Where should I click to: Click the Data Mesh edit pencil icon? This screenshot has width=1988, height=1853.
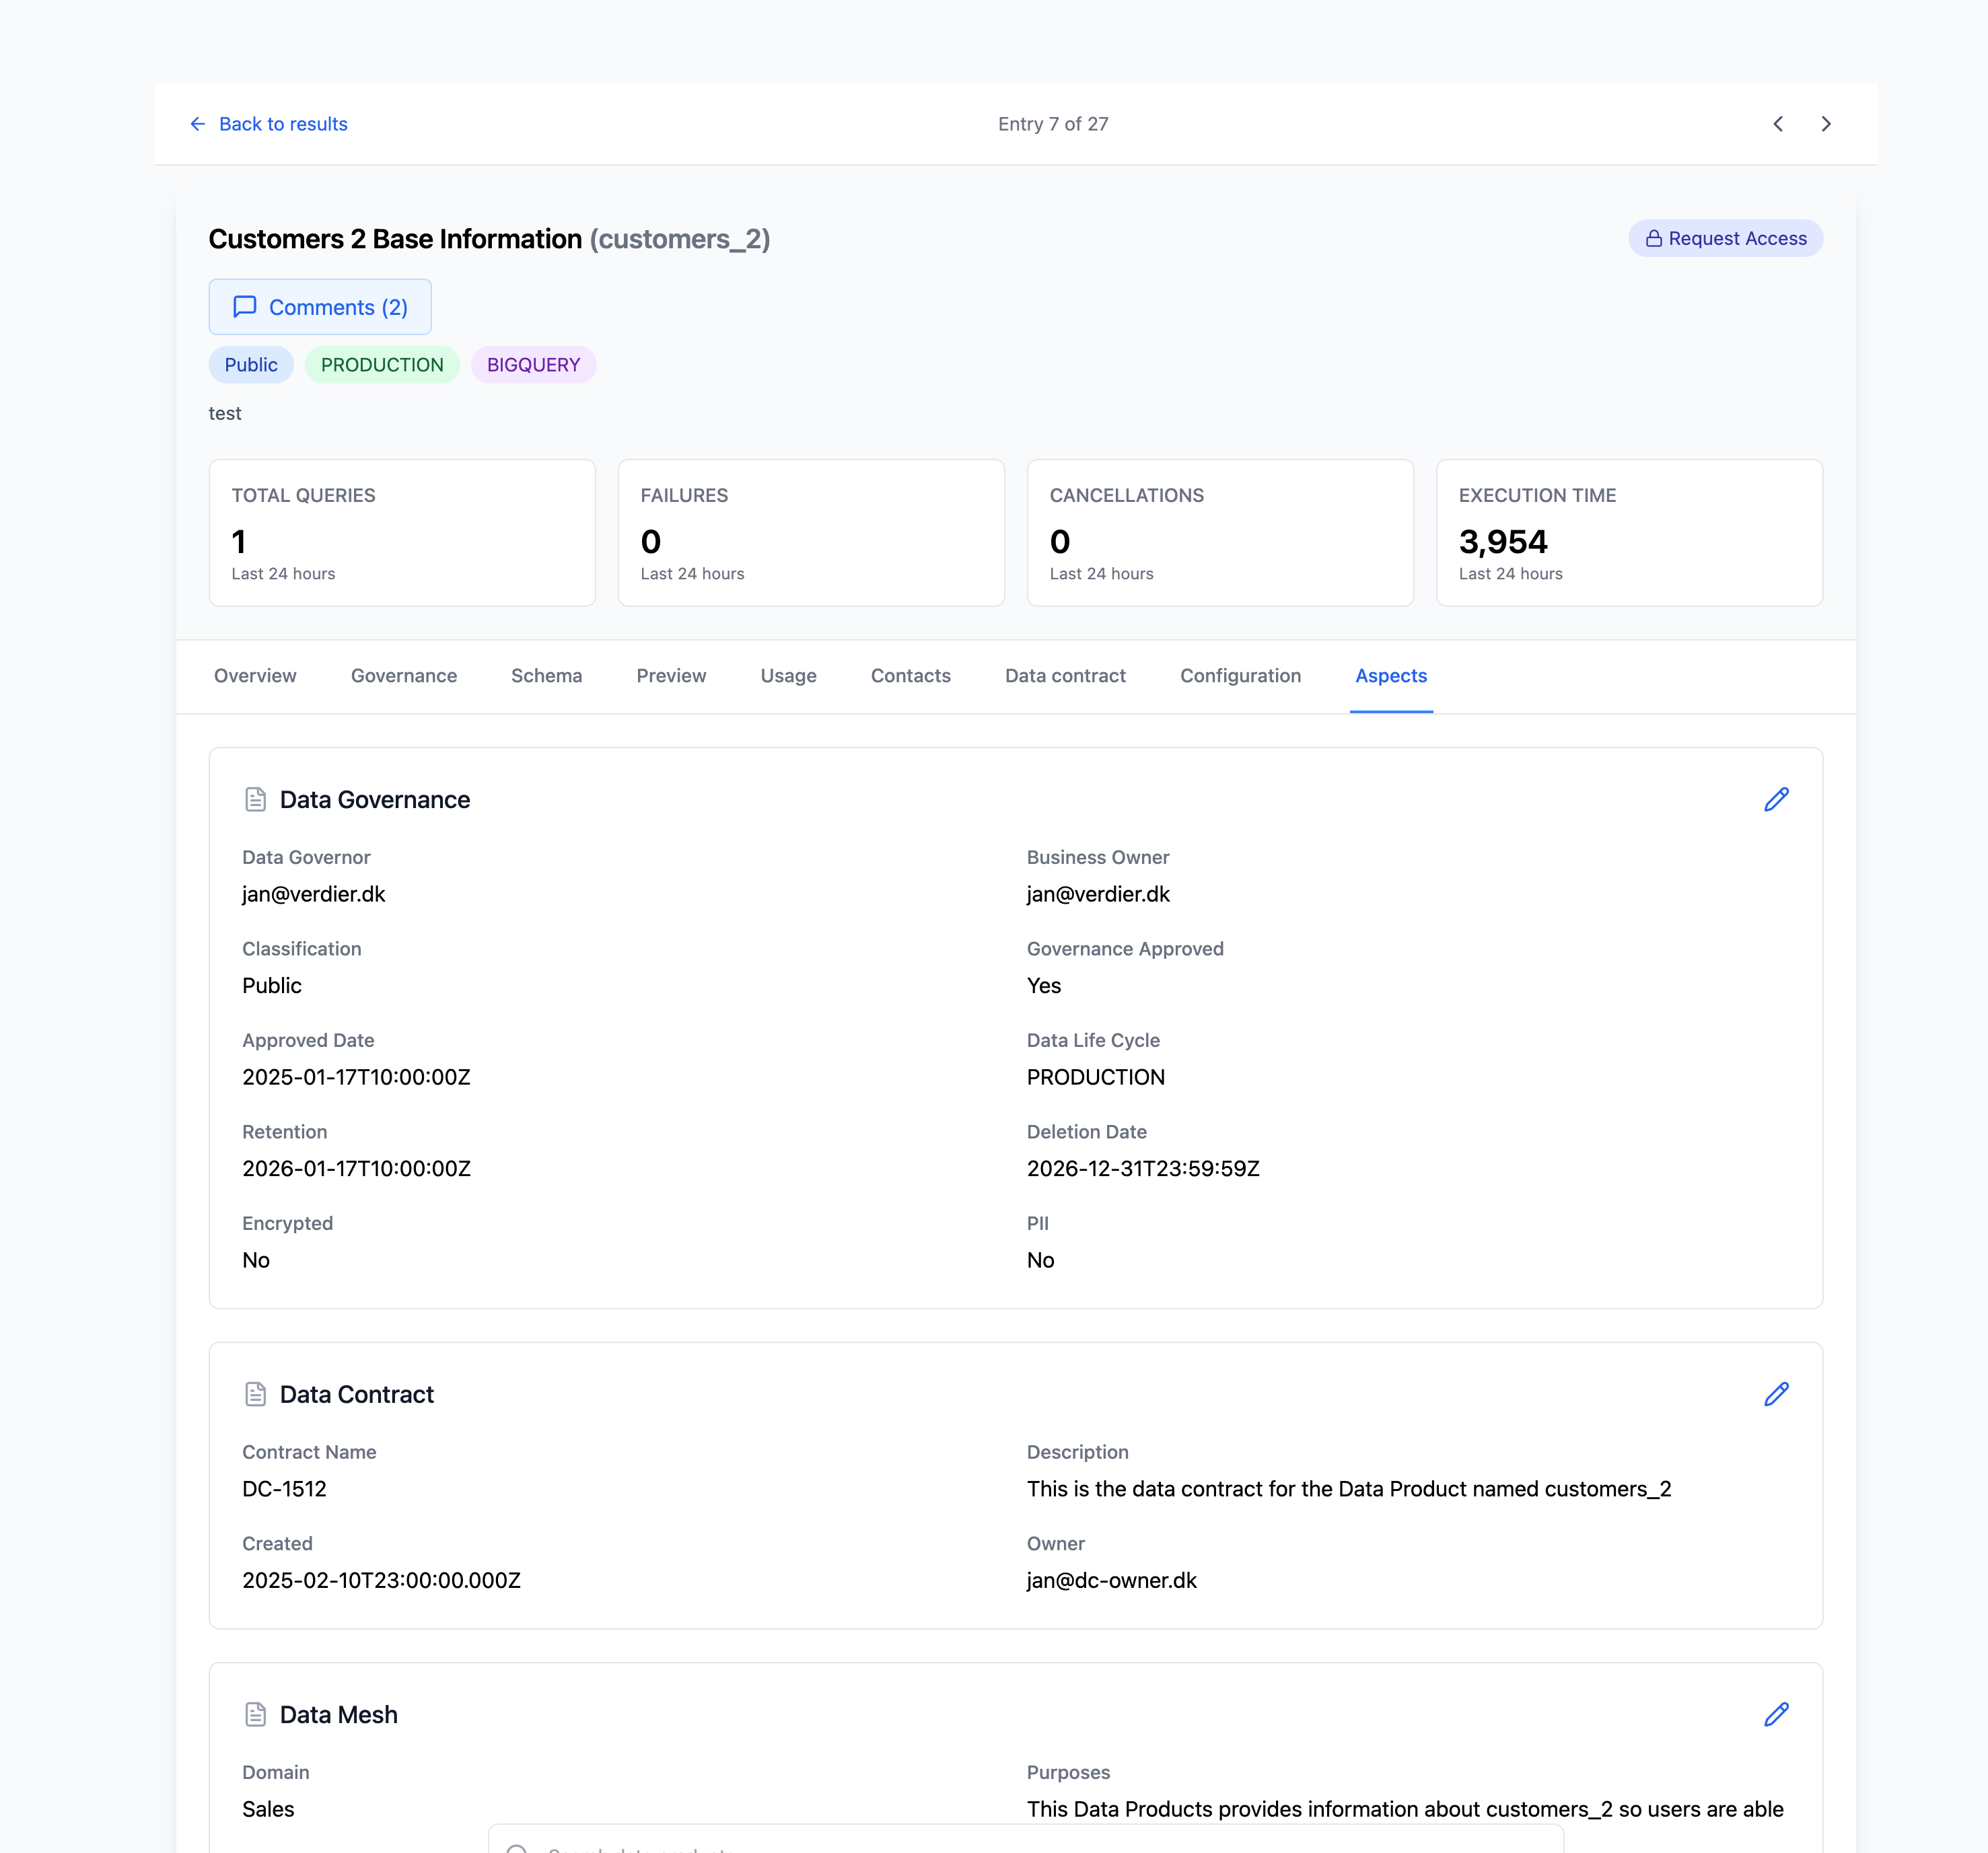[1775, 1714]
